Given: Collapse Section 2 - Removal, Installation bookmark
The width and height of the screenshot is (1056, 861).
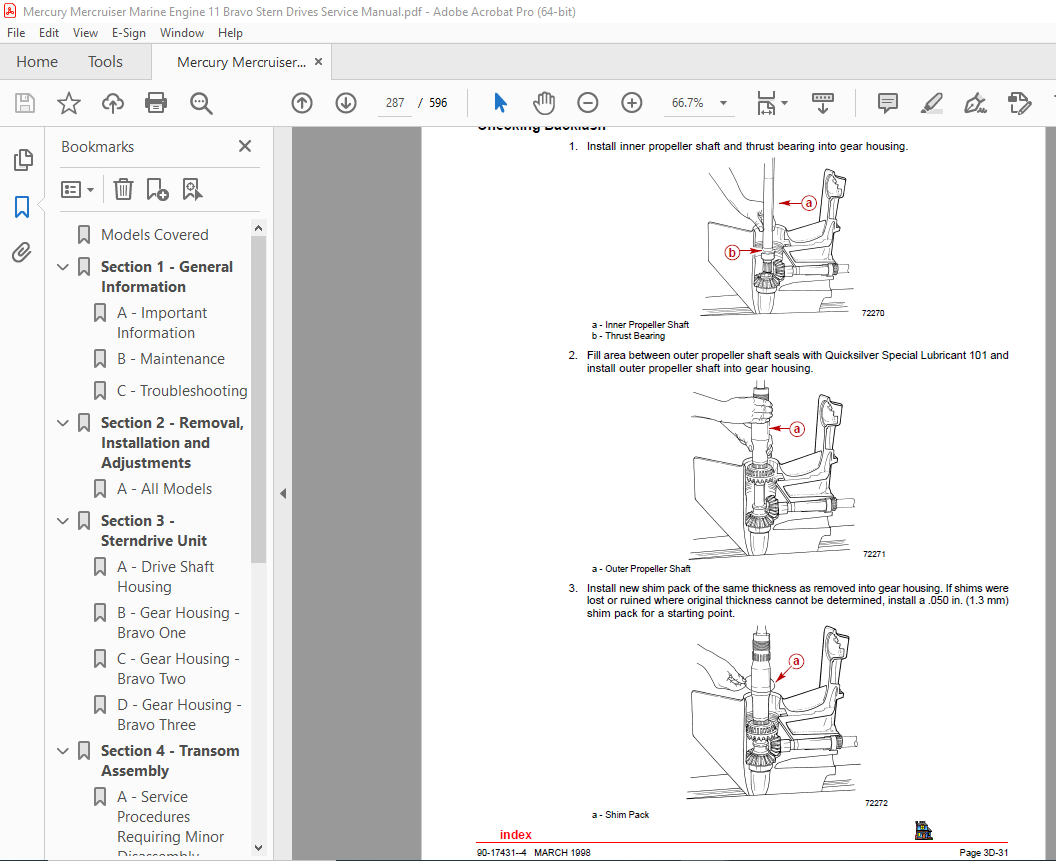Looking at the screenshot, I should click(x=63, y=423).
